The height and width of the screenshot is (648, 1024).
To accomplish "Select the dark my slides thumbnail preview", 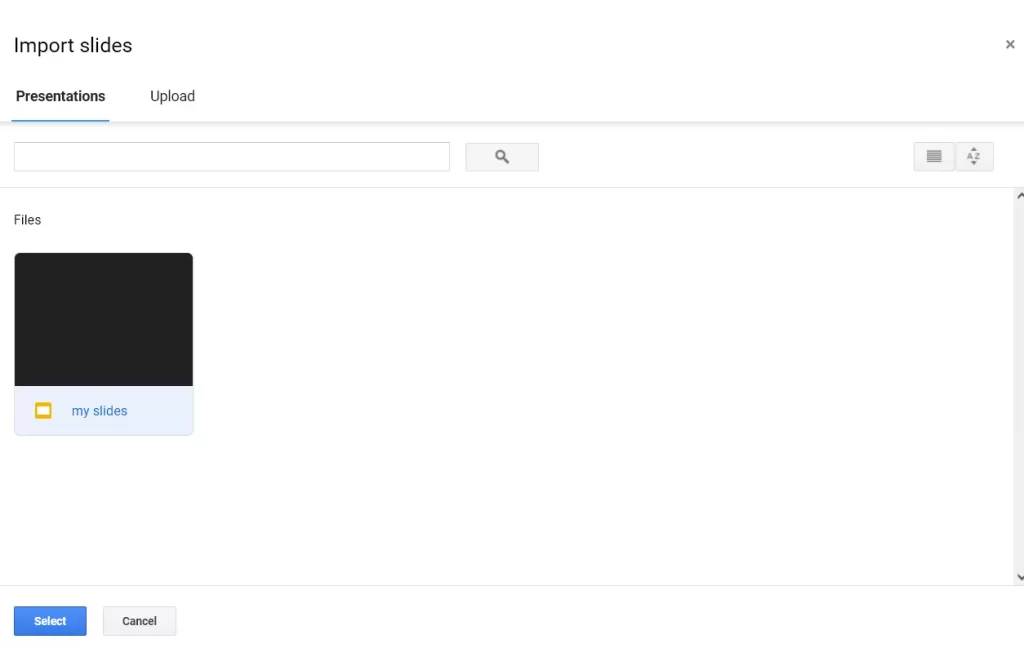I will point(104,319).
